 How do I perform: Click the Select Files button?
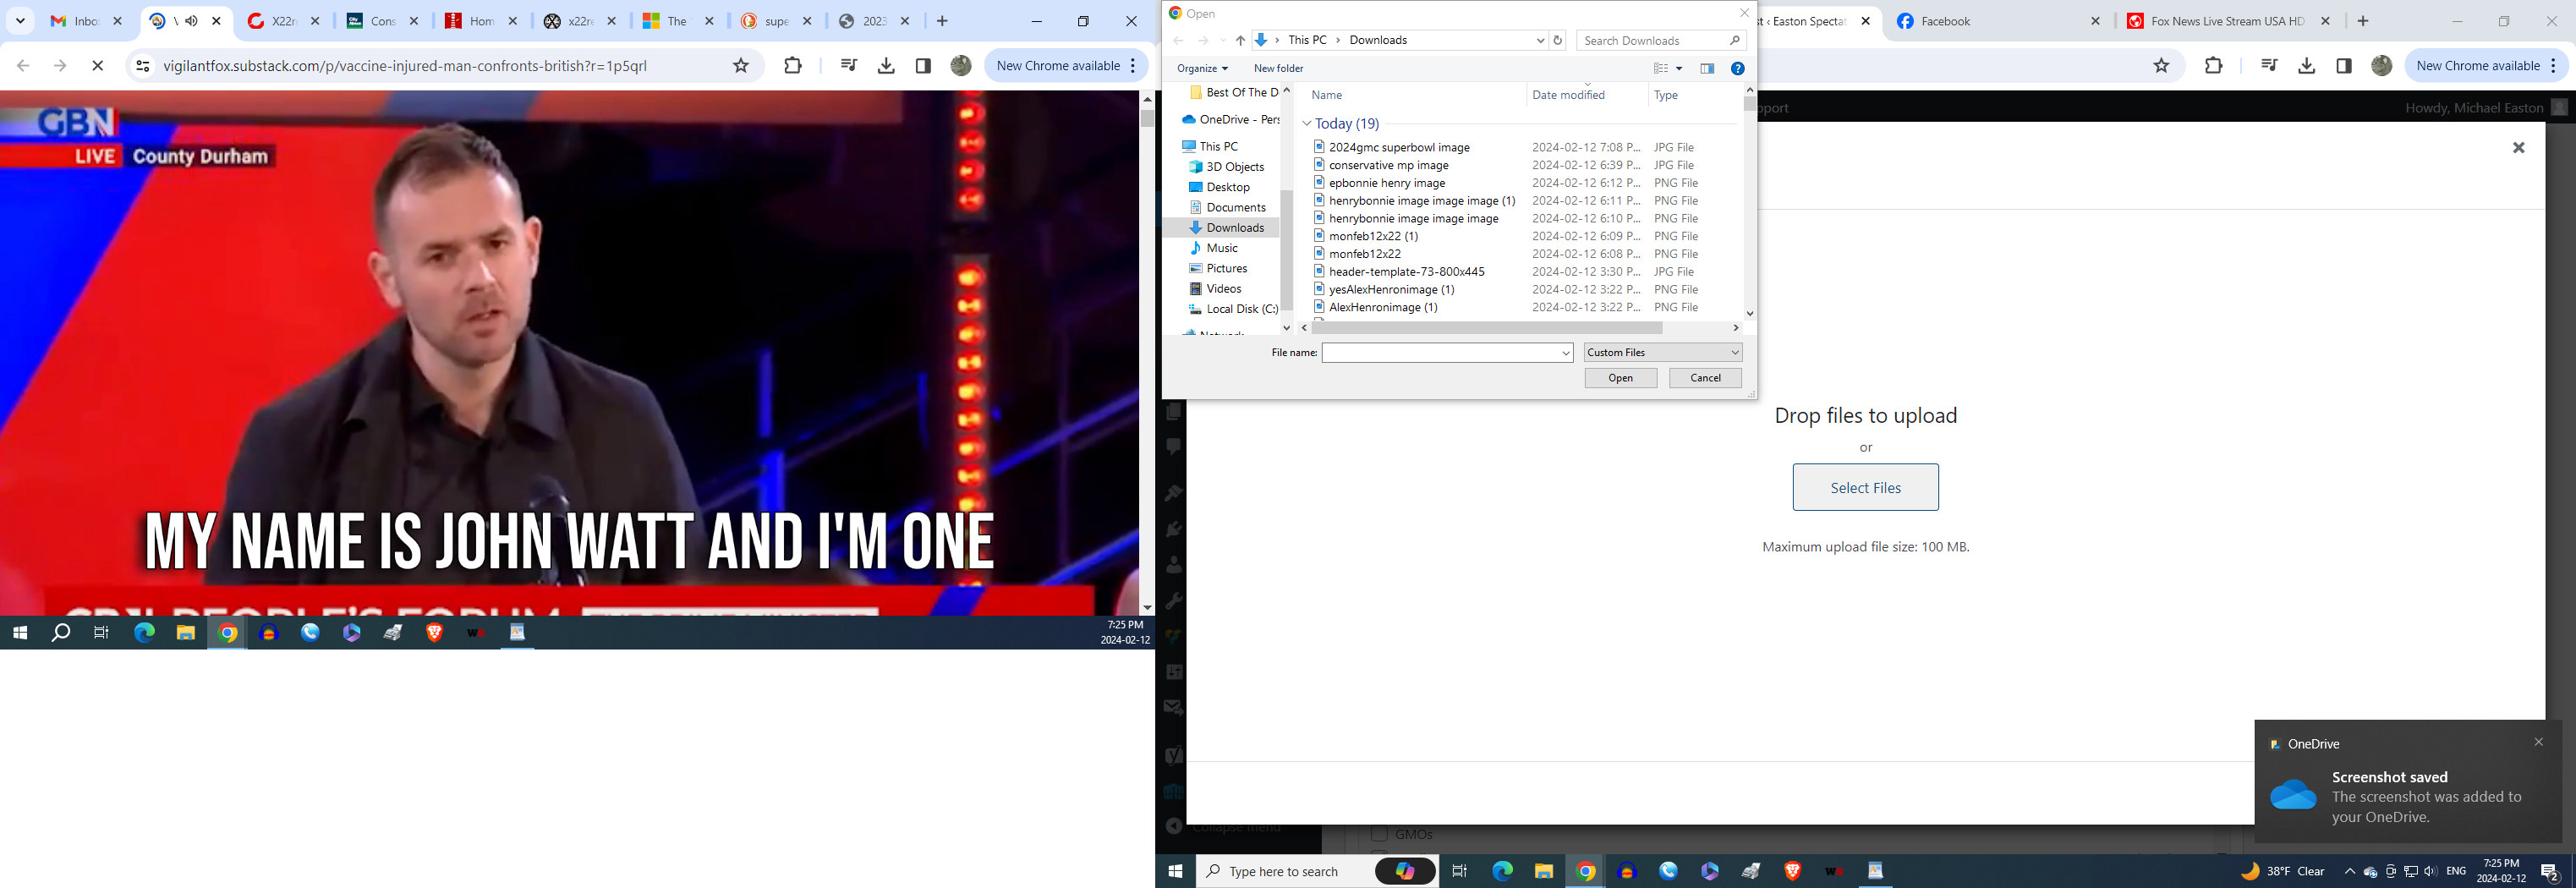(1865, 488)
